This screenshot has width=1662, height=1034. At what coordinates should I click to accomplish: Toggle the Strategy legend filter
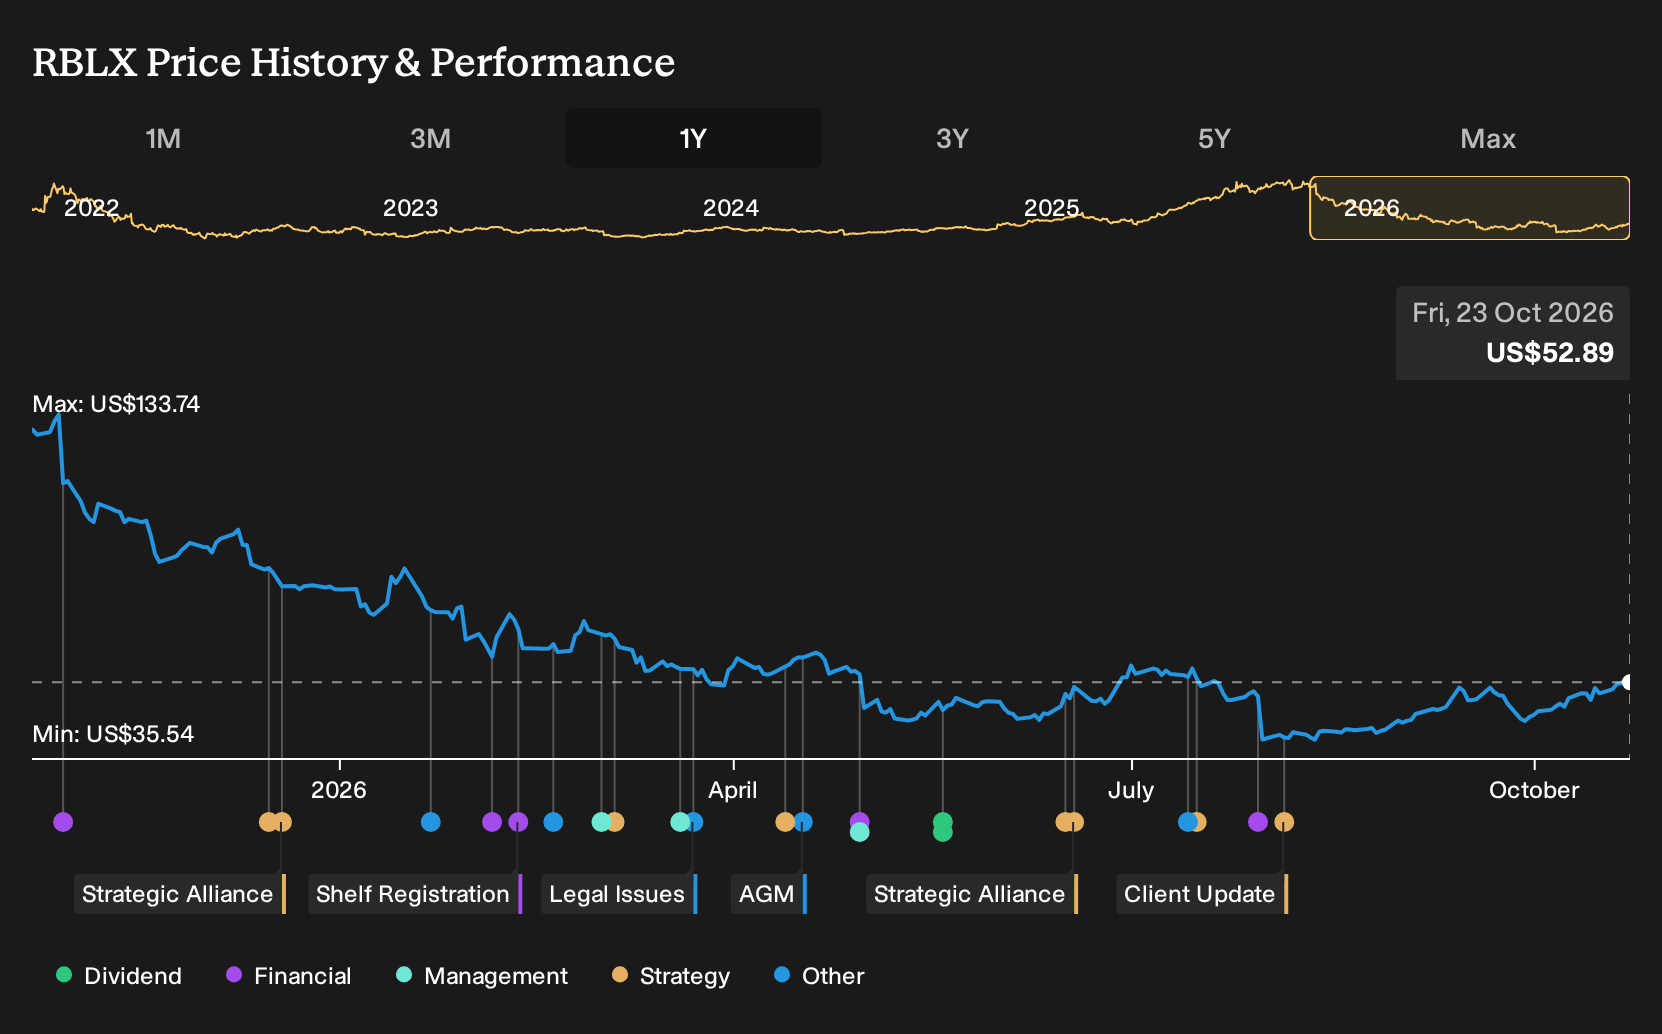[671, 976]
